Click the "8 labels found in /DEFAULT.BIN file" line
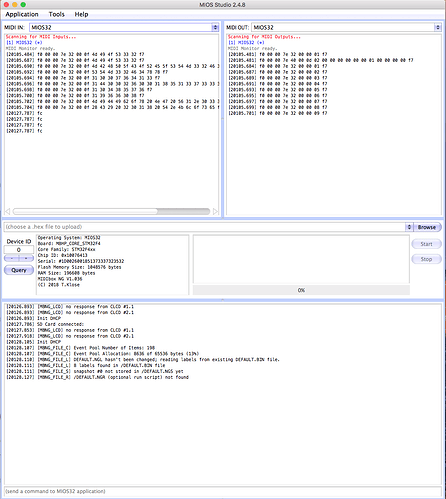Viewport: 446px width, 499px height. [x=85, y=365]
